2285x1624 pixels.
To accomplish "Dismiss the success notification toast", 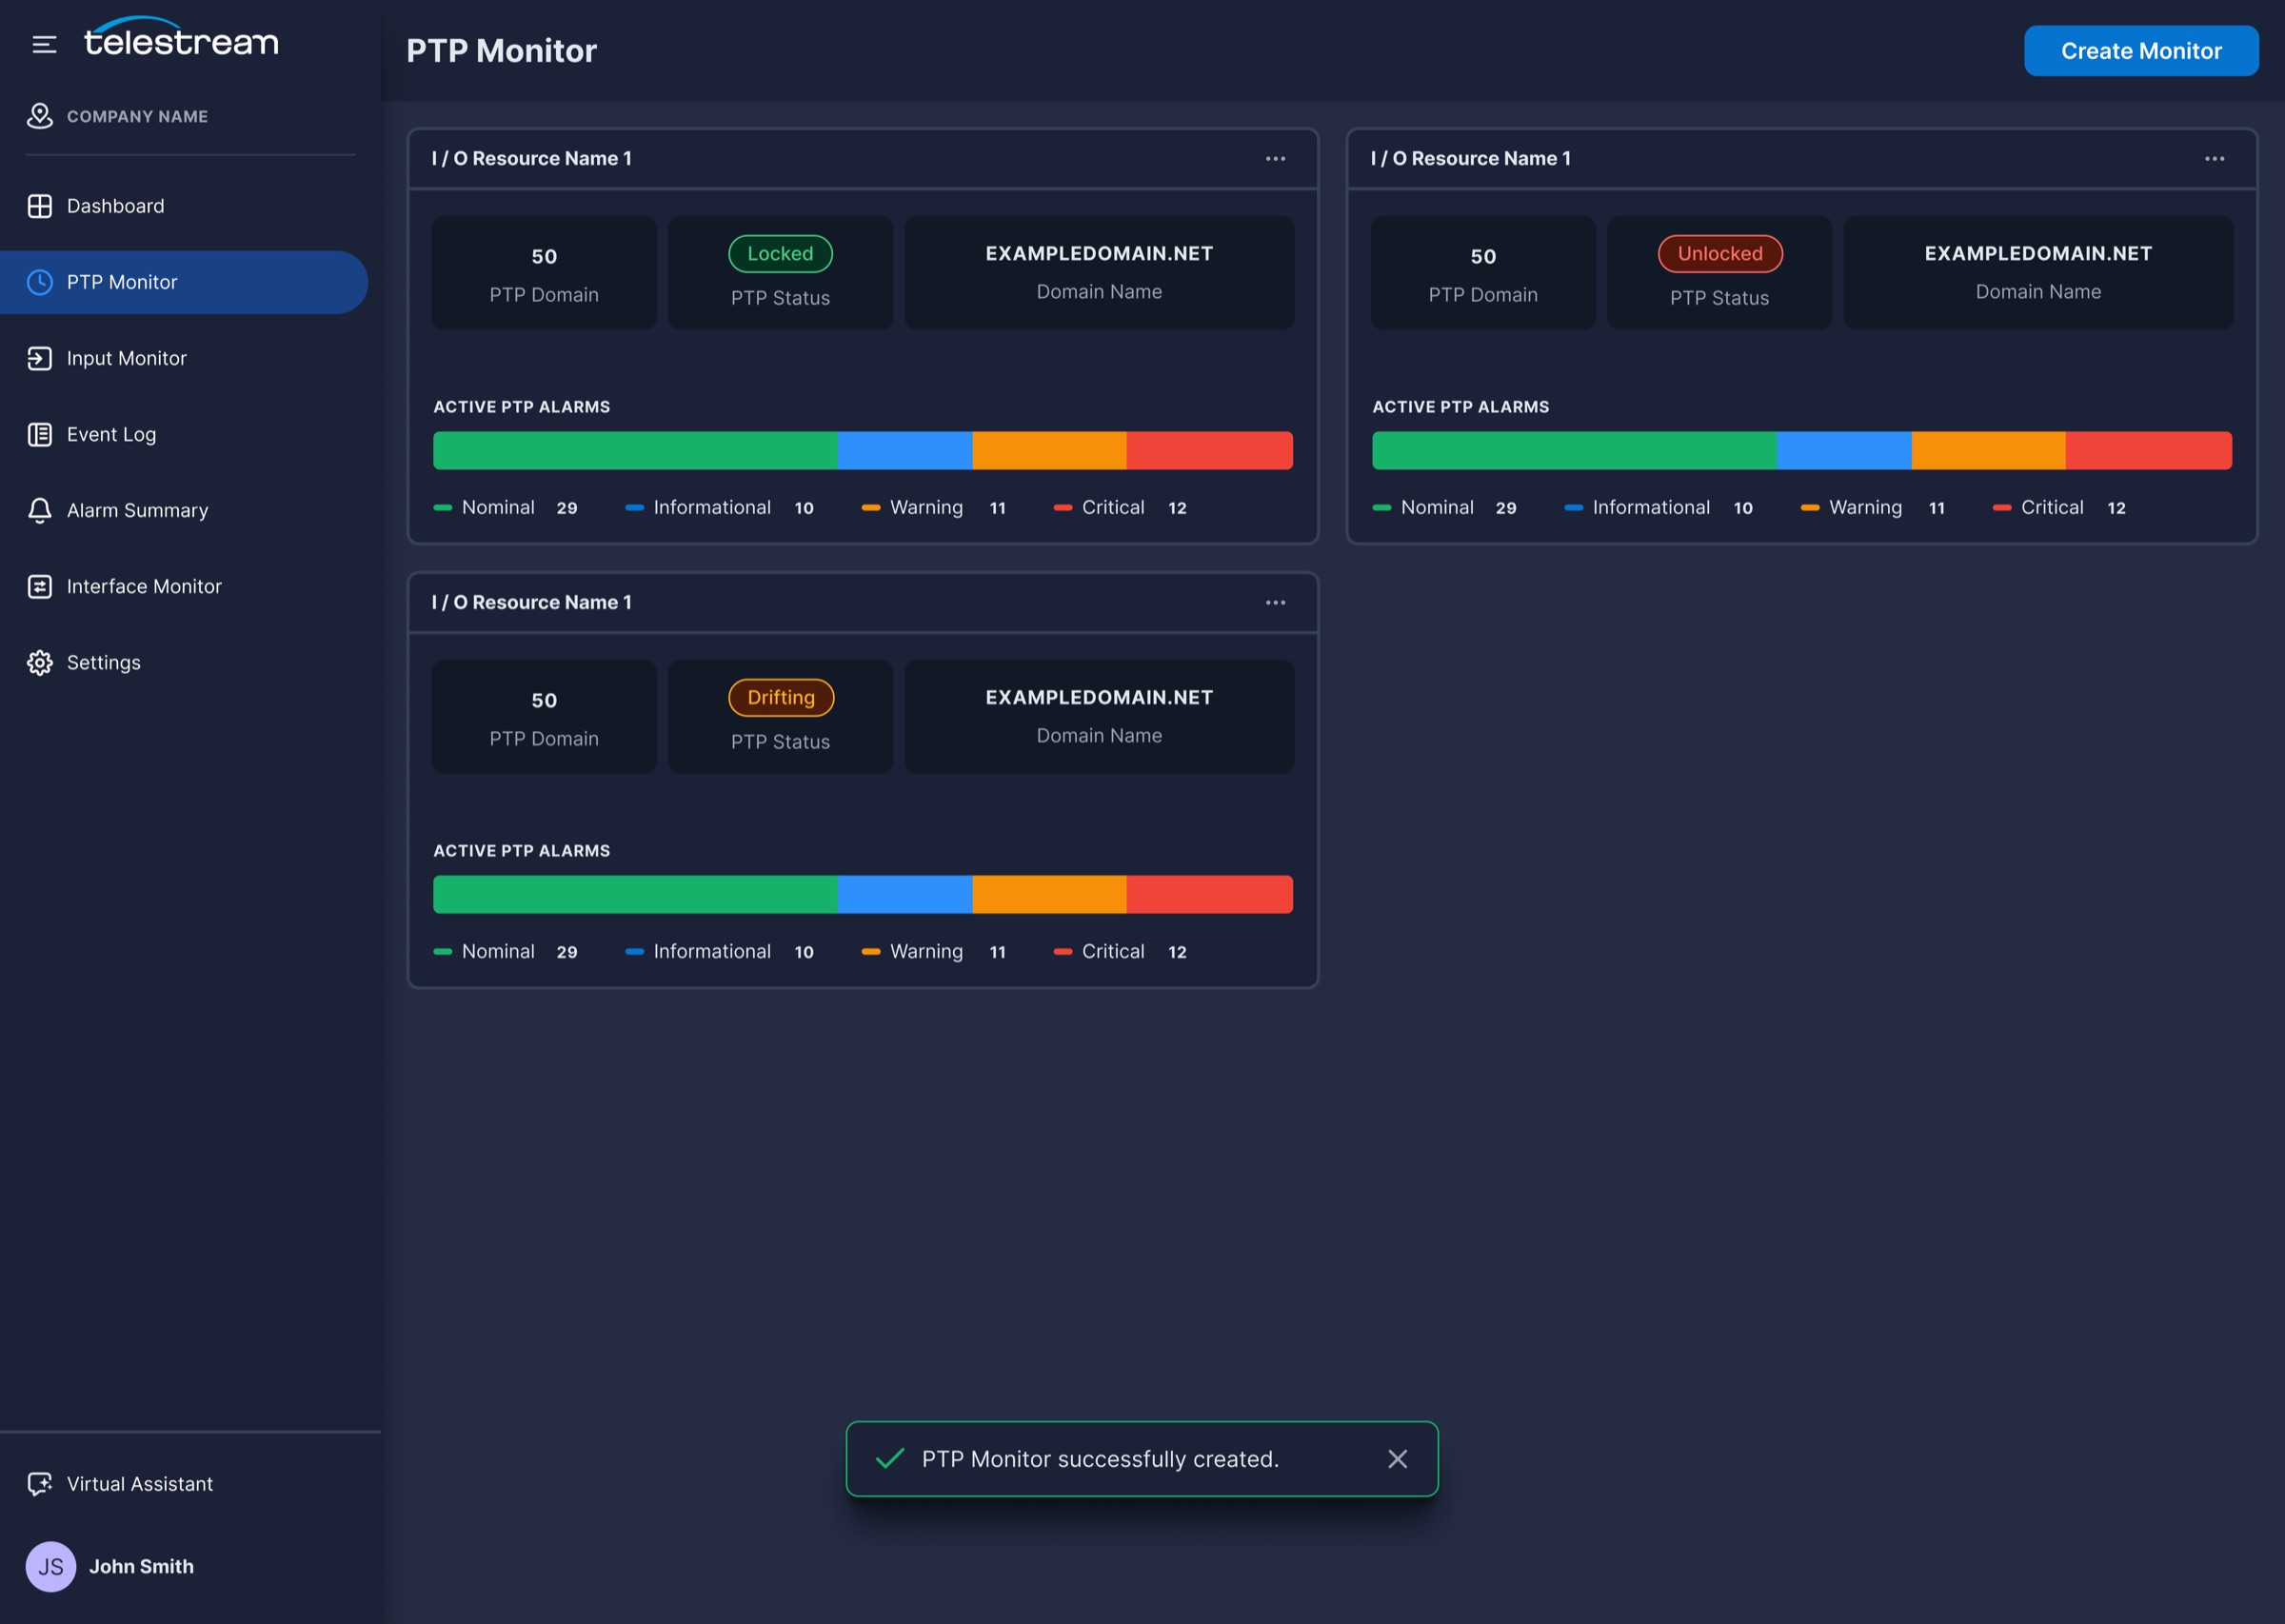I will 1398,1459.
